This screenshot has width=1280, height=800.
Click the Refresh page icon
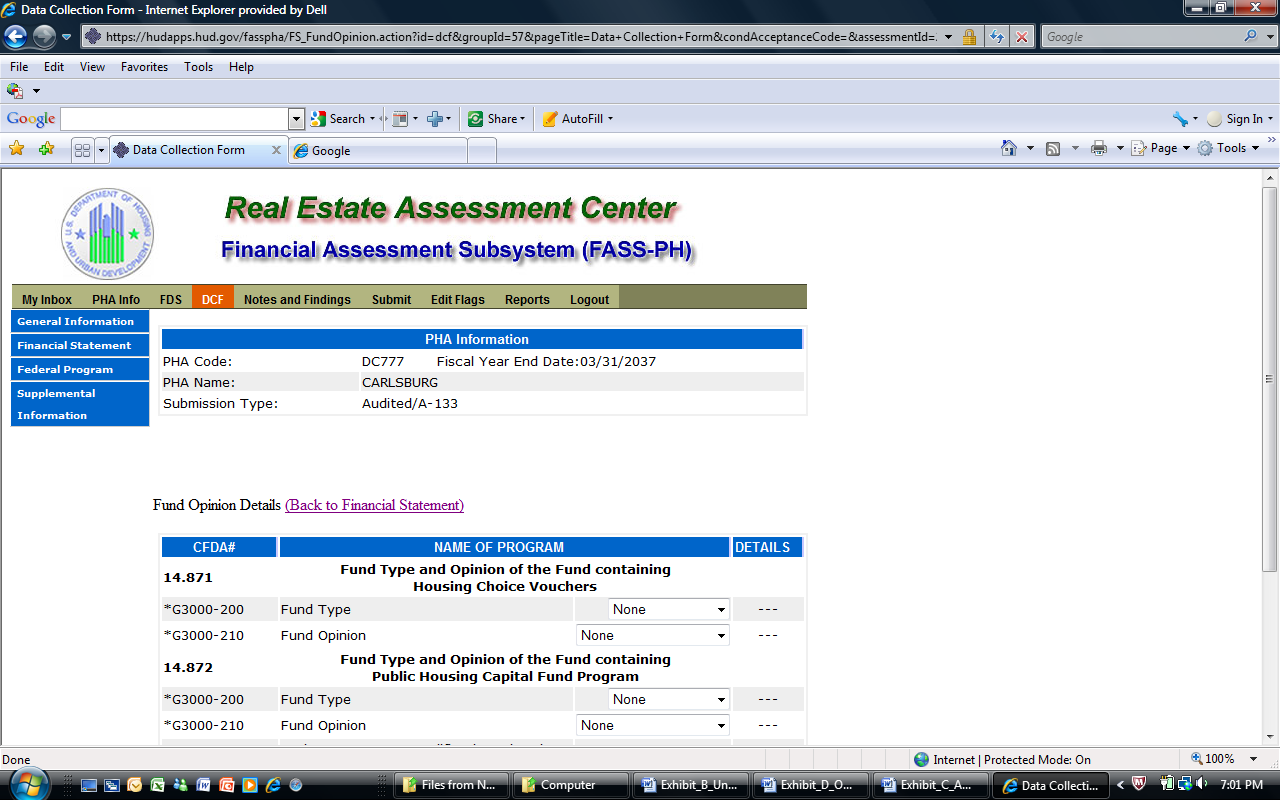pos(997,37)
